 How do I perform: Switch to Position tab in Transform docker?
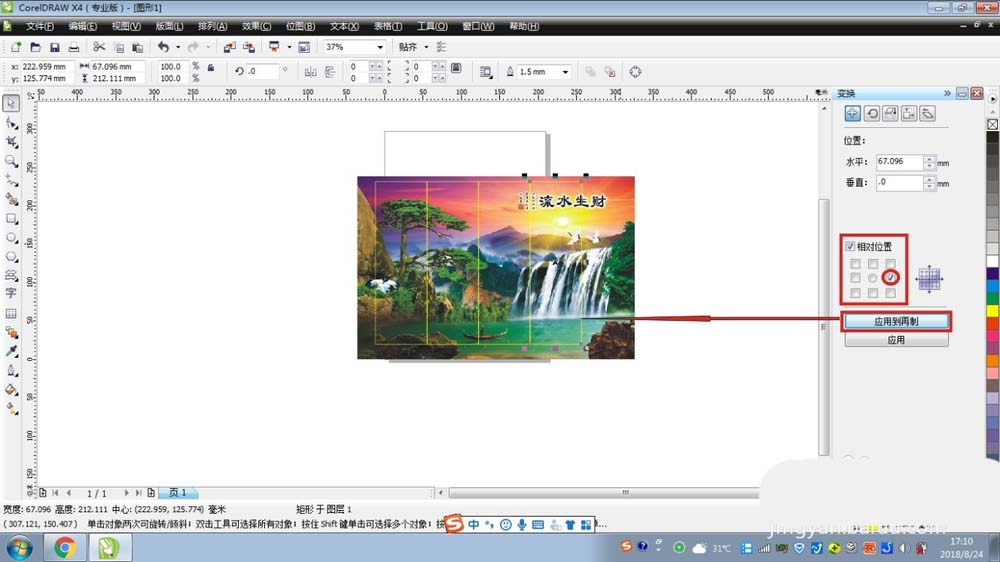click(x=853, y=114)
